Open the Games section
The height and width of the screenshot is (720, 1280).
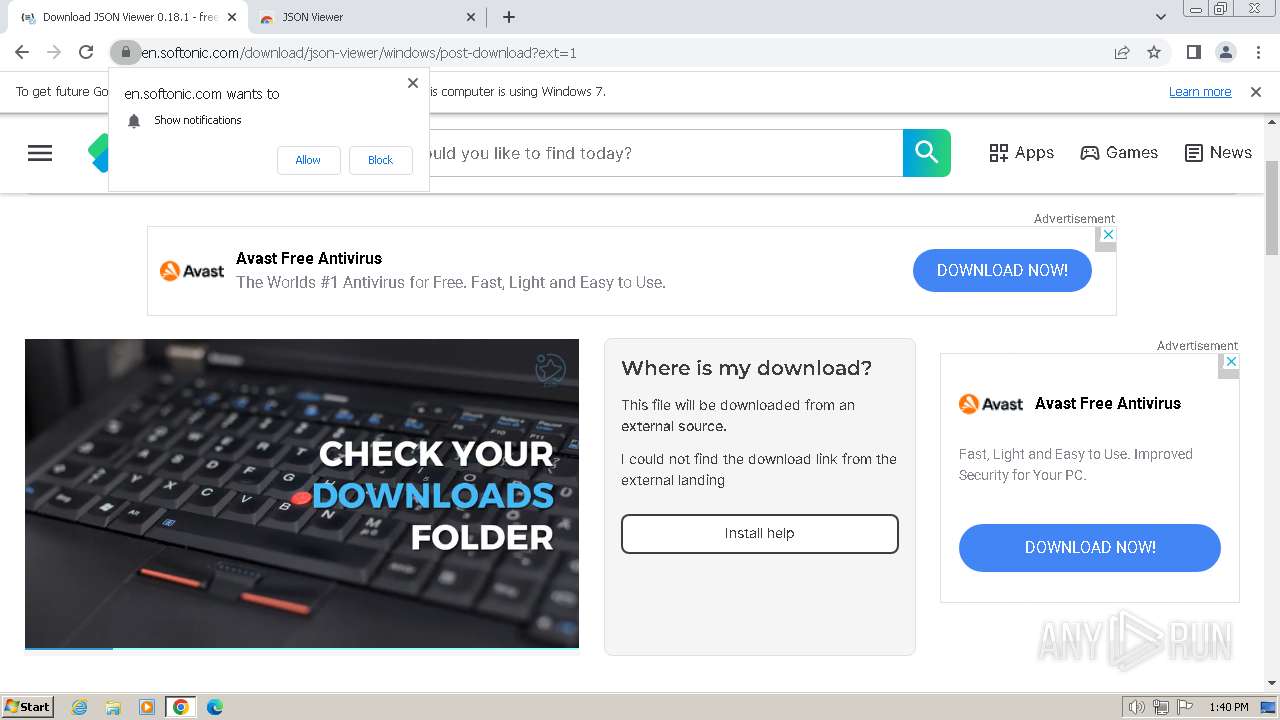coord(1119,153)
